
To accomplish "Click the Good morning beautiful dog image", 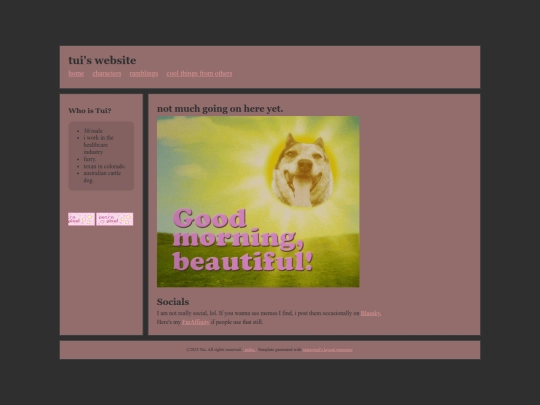I will pyautogui.click(x=258, y=201).
